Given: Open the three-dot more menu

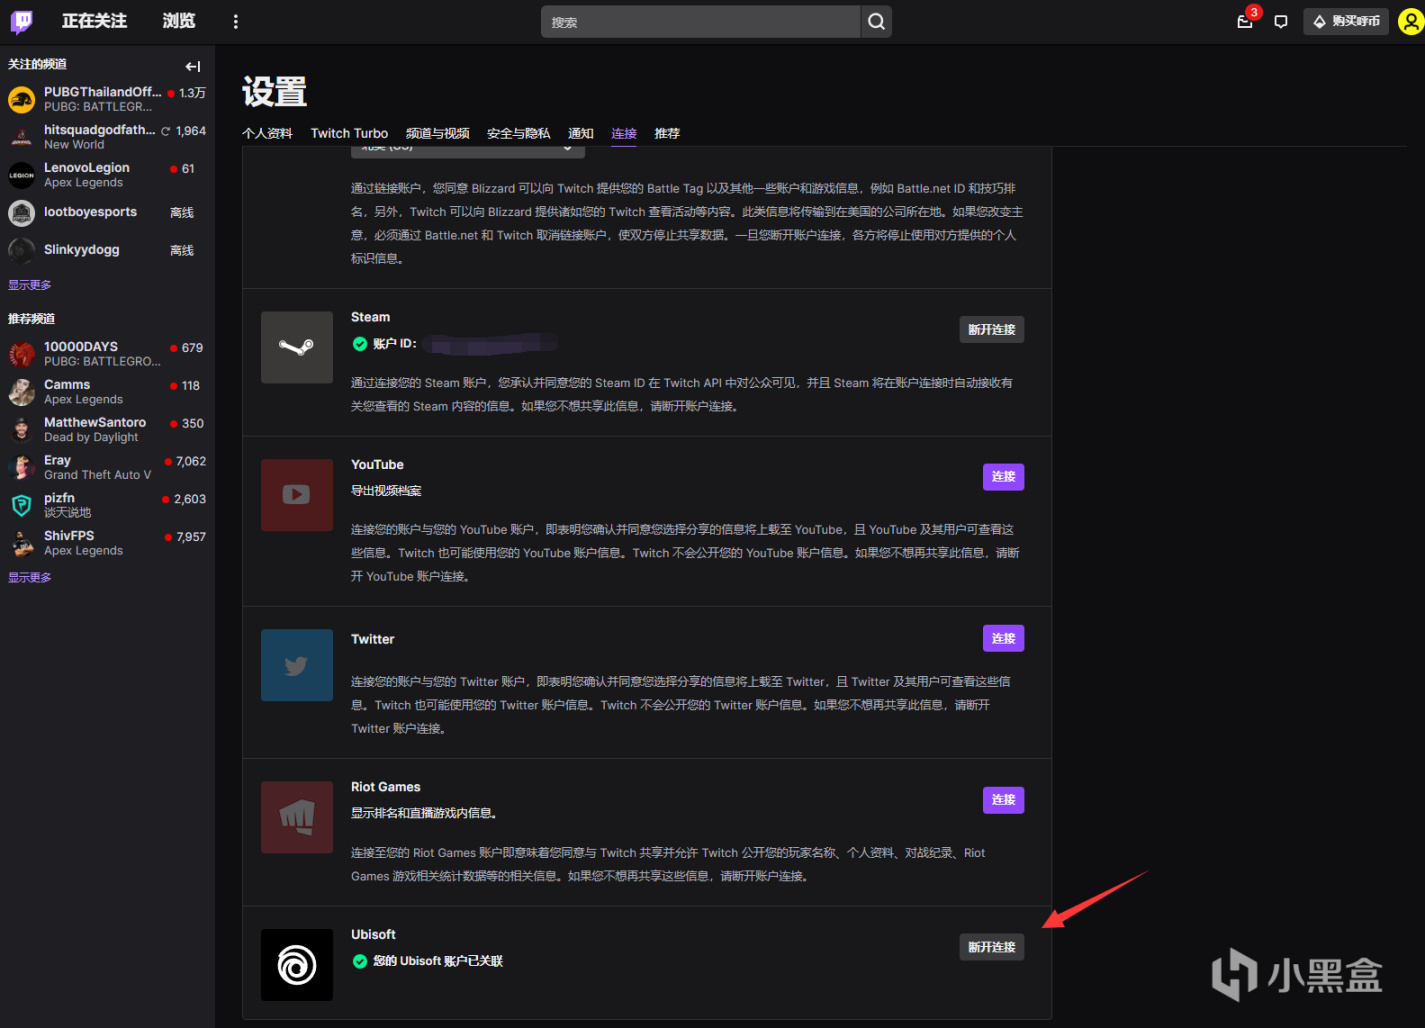Looking at the screenshot, I should pos(236,21).
